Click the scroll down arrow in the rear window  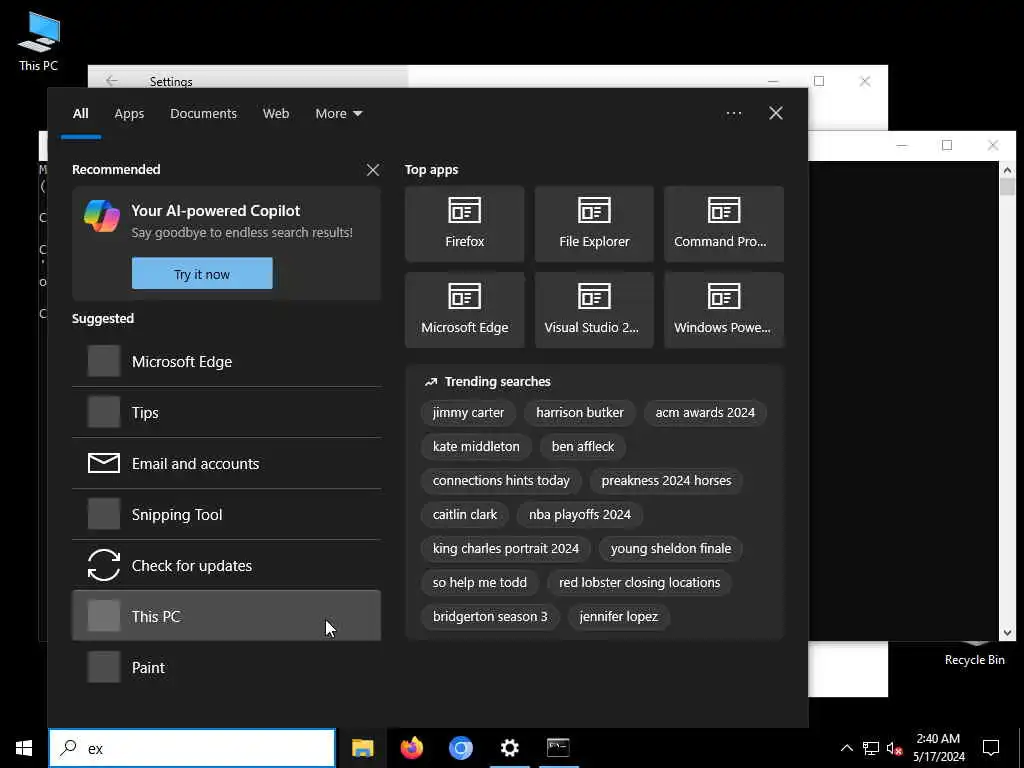pos(1007,632)
